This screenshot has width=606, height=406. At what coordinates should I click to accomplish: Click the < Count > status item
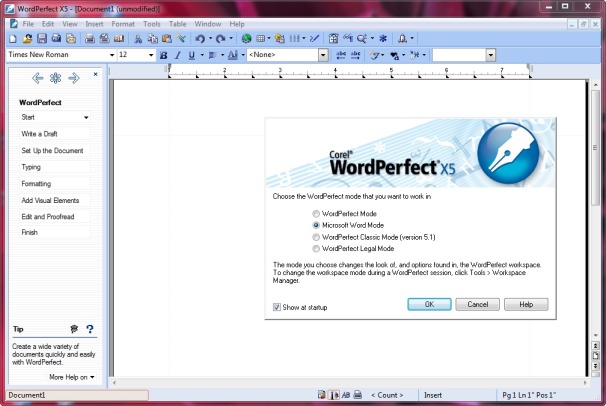tap(387, 395)
